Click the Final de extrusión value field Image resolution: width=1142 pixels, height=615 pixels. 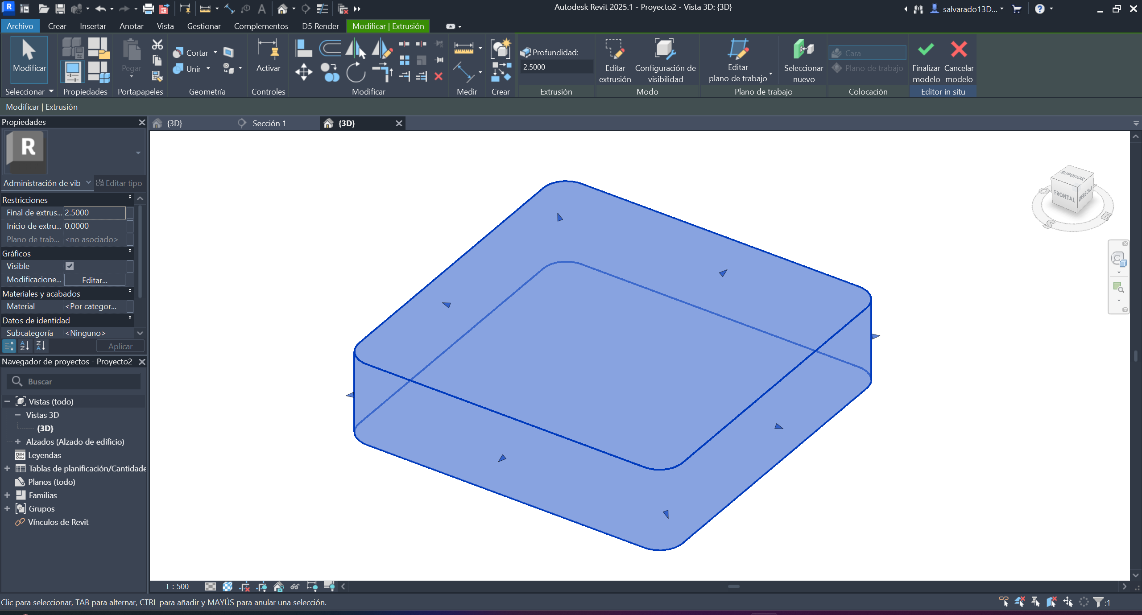[94, 213]
